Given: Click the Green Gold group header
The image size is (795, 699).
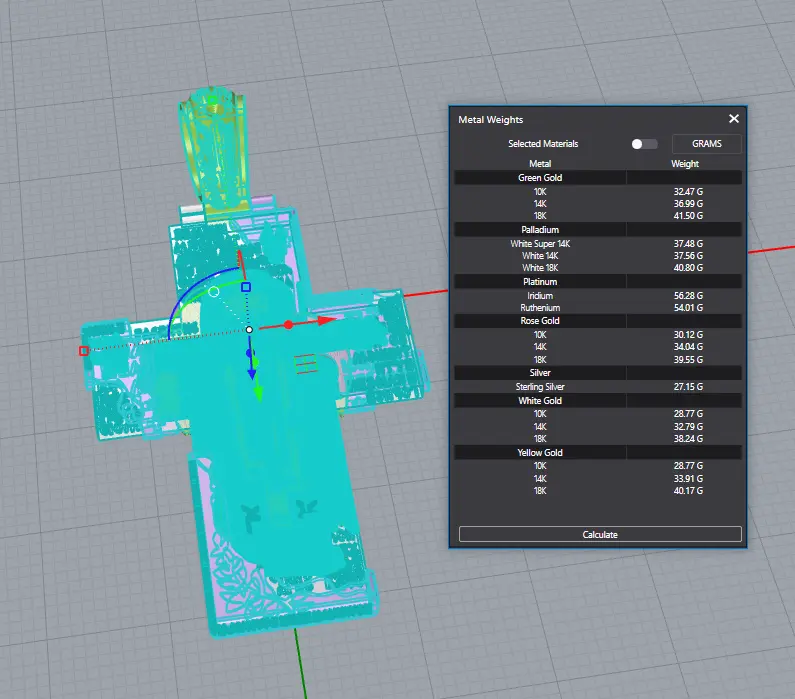Looking at the screenshot, I should click(540, 178).
